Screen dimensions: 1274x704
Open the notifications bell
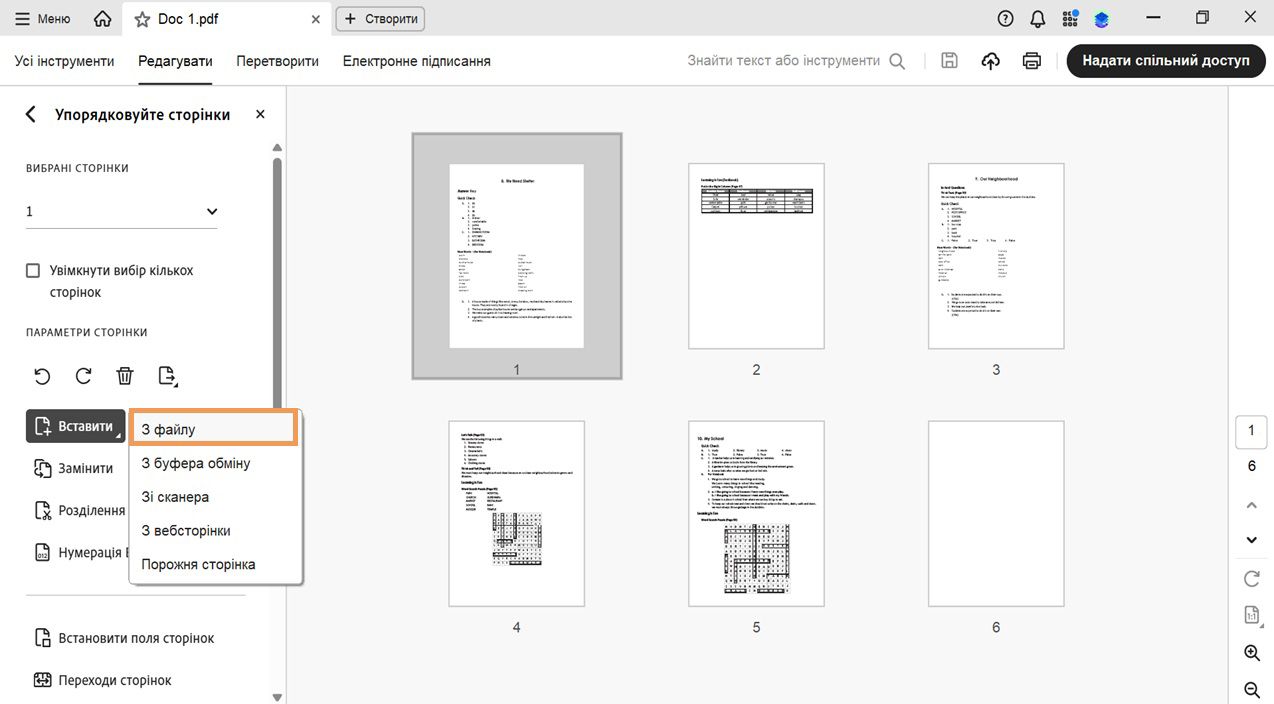pyautogui.click(x=1038, y=18)
